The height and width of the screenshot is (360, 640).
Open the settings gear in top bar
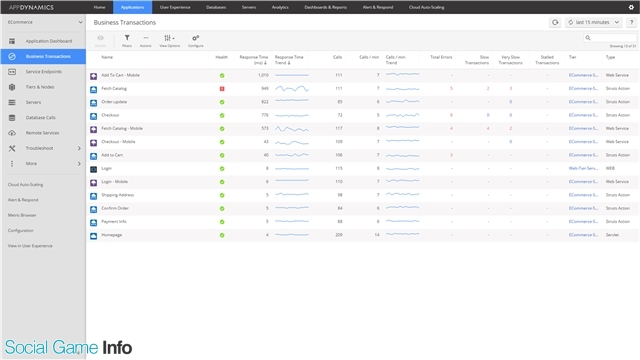click(x=631, y=7)
